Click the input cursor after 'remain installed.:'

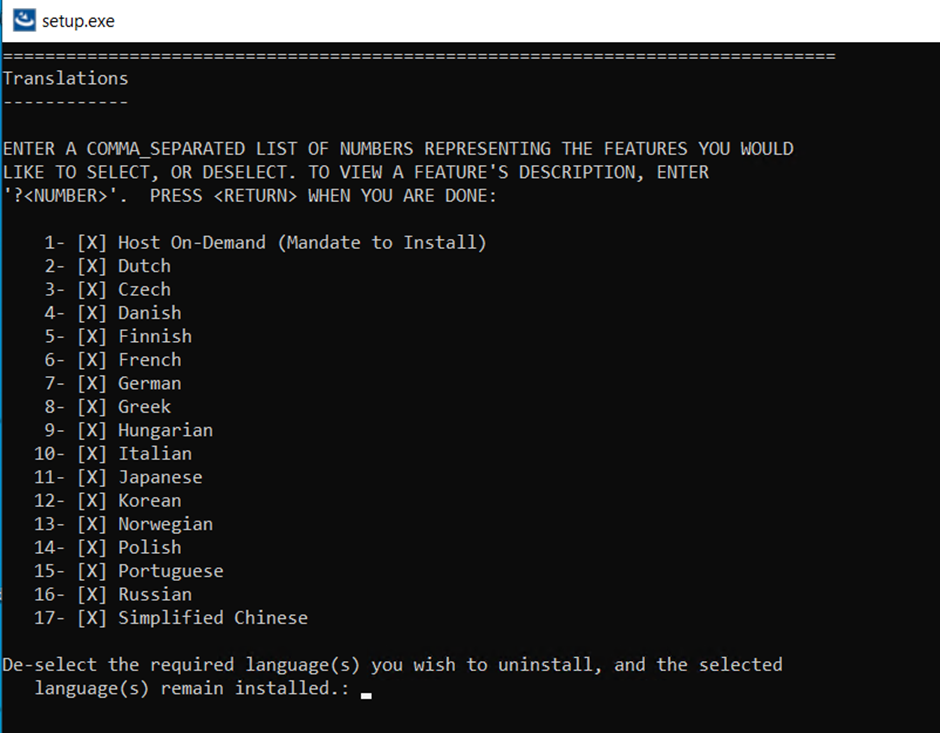tap(366, 690)
